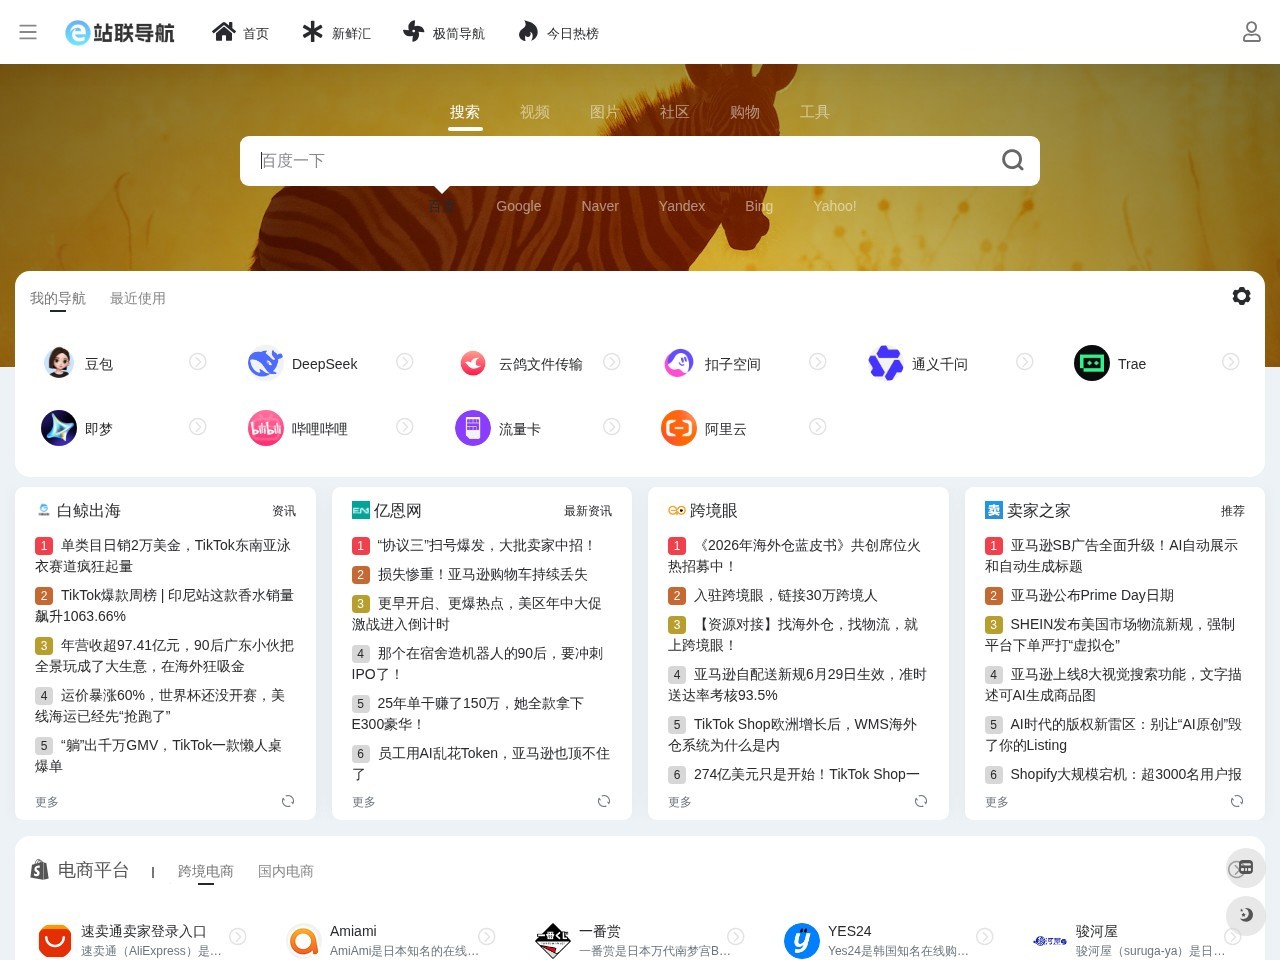Toggle dark mode moon button

point(1246,915)
